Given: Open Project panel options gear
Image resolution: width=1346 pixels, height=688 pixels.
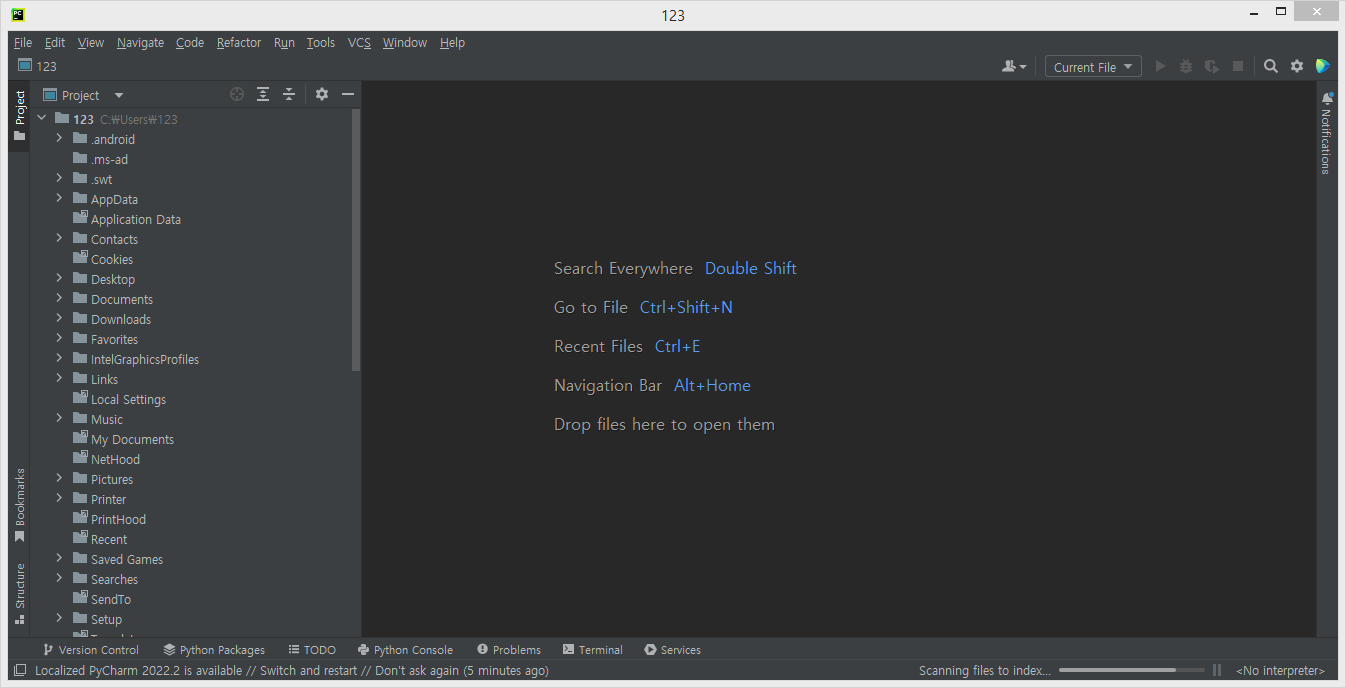Looking at the screenshot, I should click(322, 94).
